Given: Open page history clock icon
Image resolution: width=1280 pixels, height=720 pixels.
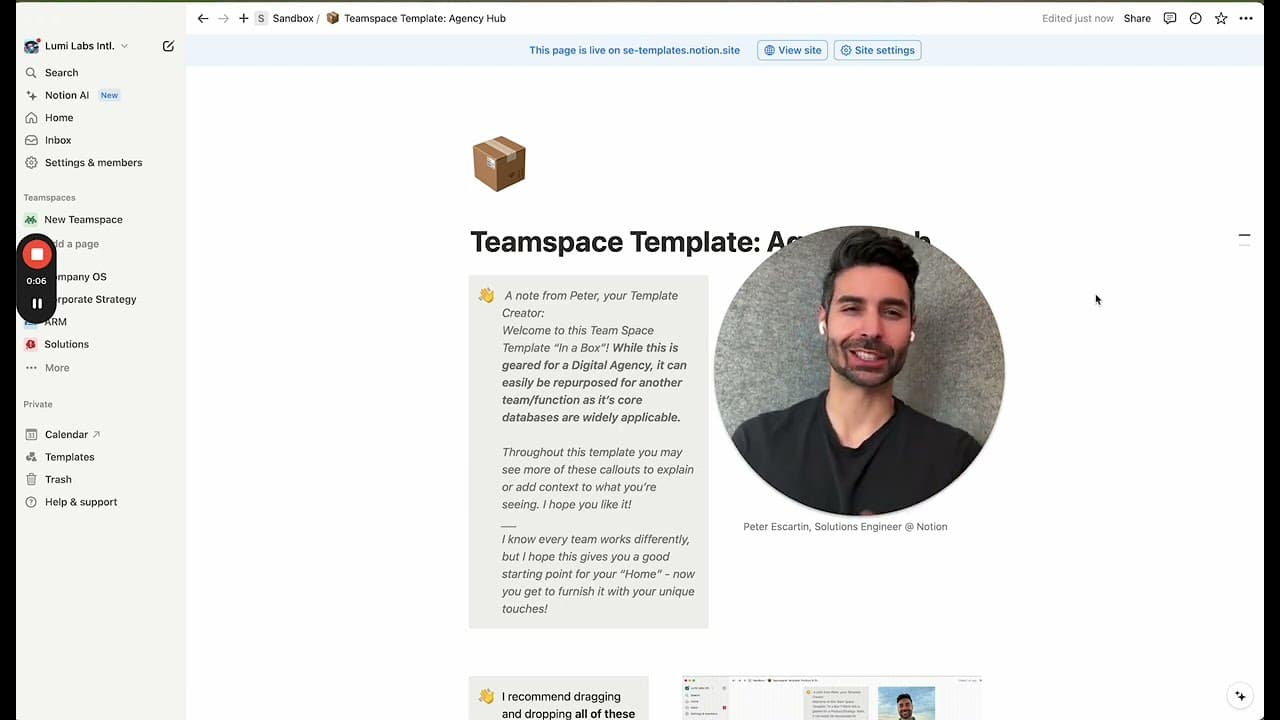Looking at the screenshot, I should point(1195,18).
